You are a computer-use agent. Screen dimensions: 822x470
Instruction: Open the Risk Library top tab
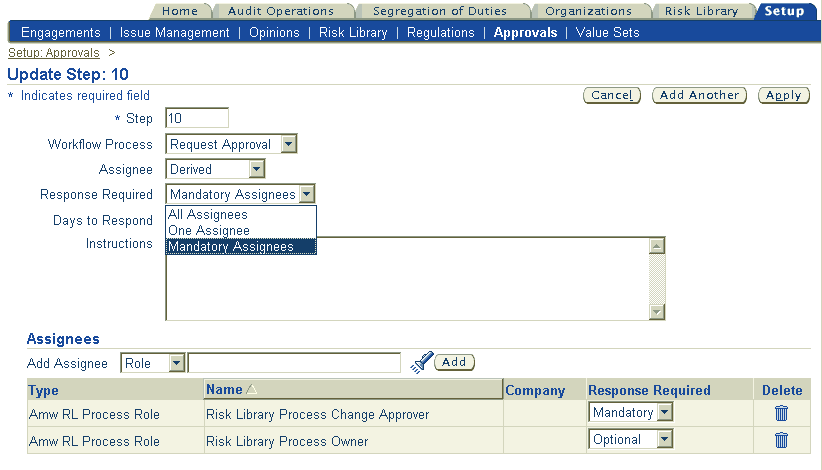(x=701, y=11)
